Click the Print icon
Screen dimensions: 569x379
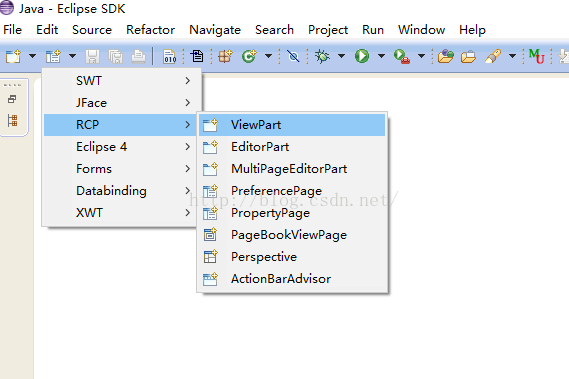[138, 56]
